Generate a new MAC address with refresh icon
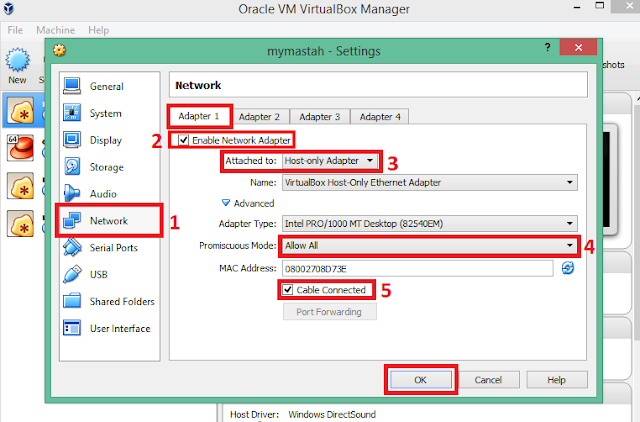640x422 pixels. coord(568,268)
